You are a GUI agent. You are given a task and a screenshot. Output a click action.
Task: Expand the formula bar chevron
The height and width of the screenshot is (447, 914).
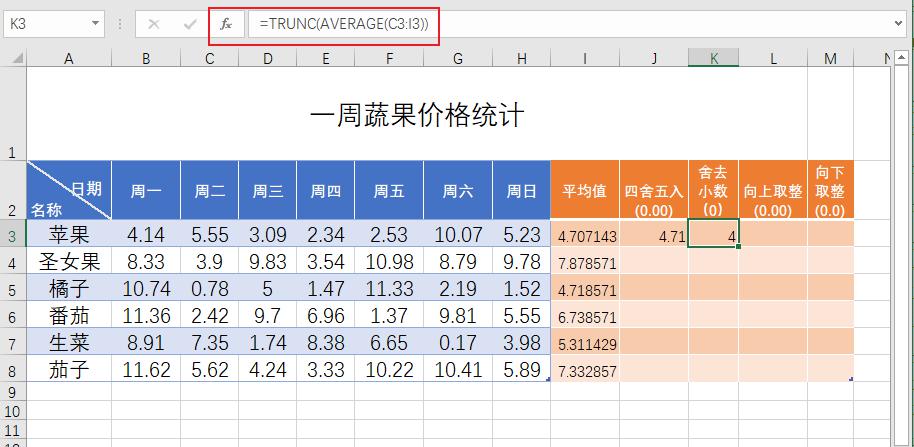(x=899, y=24)
